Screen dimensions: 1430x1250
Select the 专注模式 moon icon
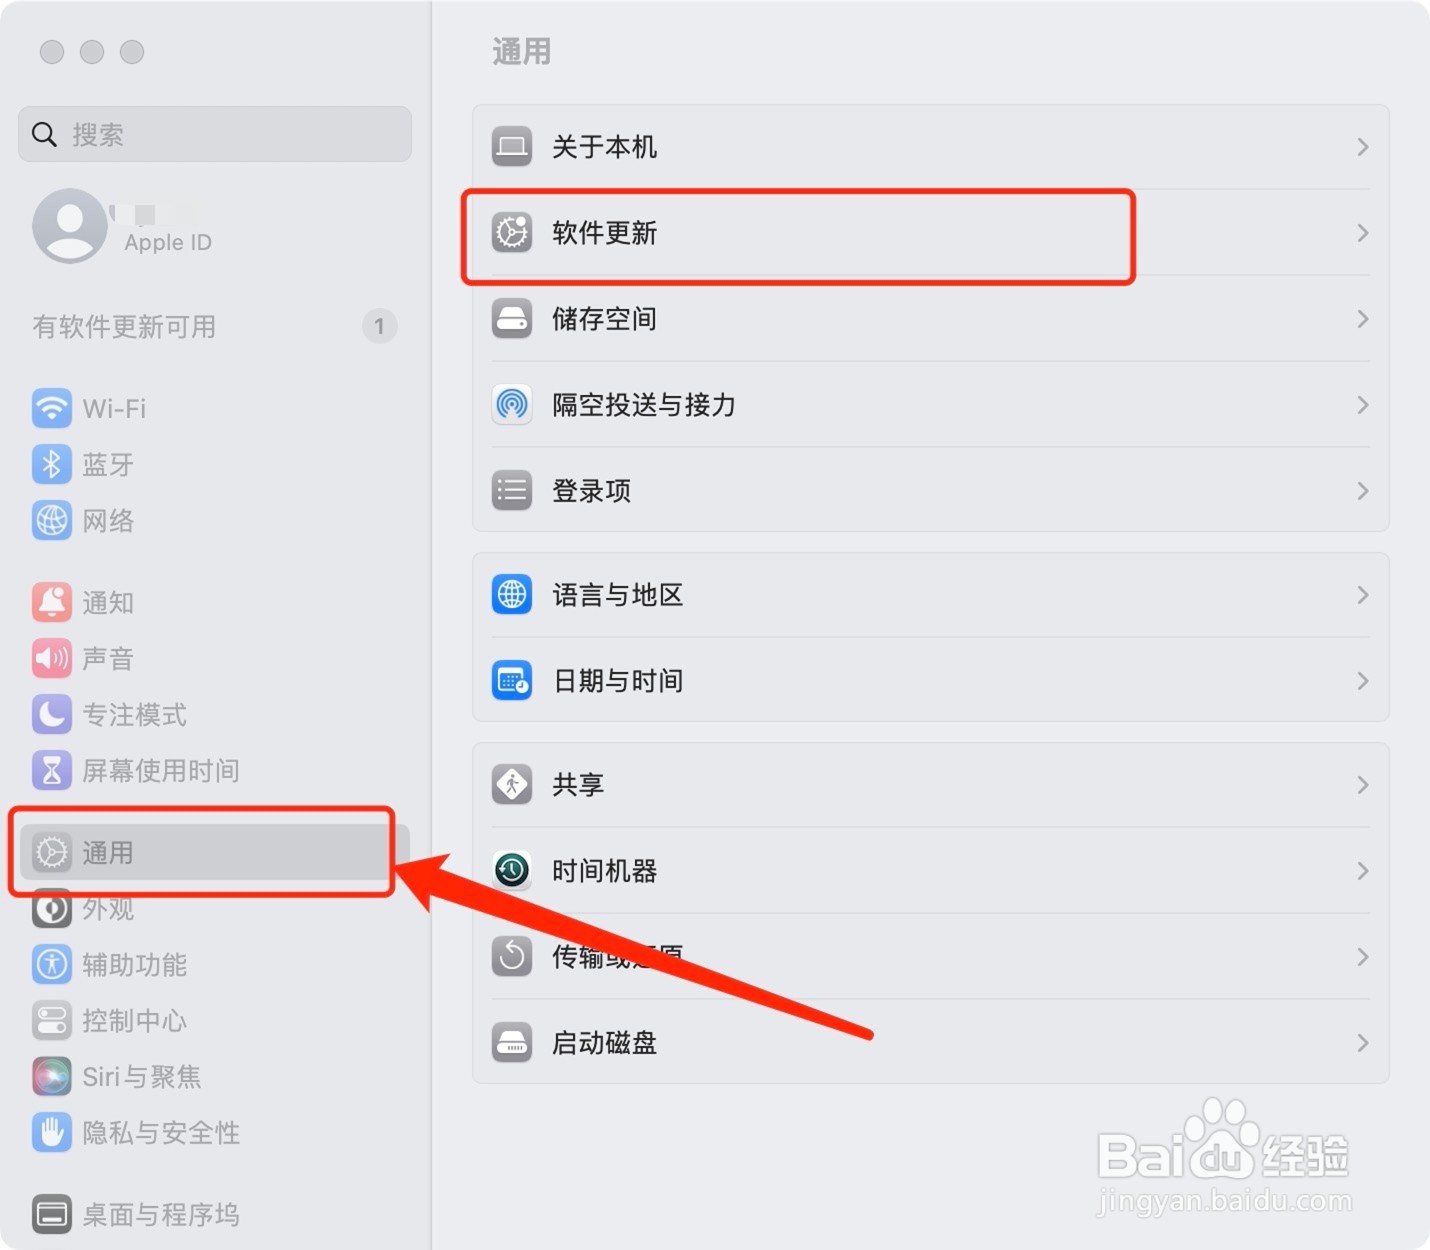pyautogui.click(x=52, y=714)
